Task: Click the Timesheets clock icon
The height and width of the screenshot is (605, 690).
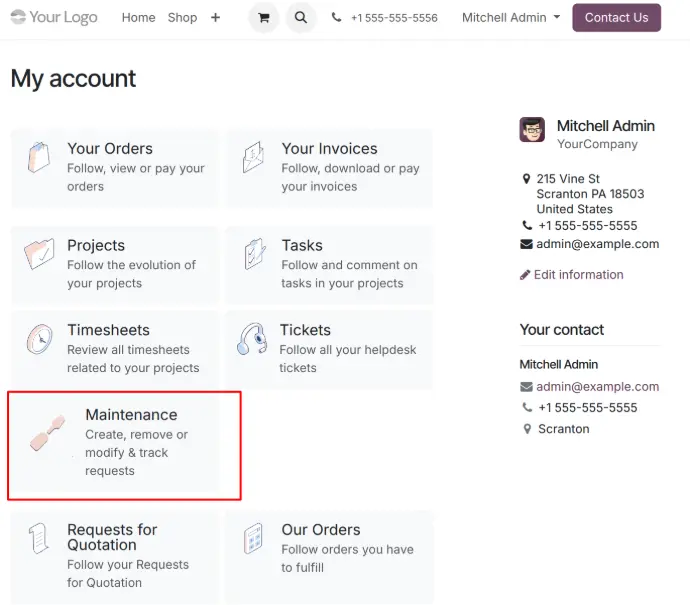Action: click(39, 340)
